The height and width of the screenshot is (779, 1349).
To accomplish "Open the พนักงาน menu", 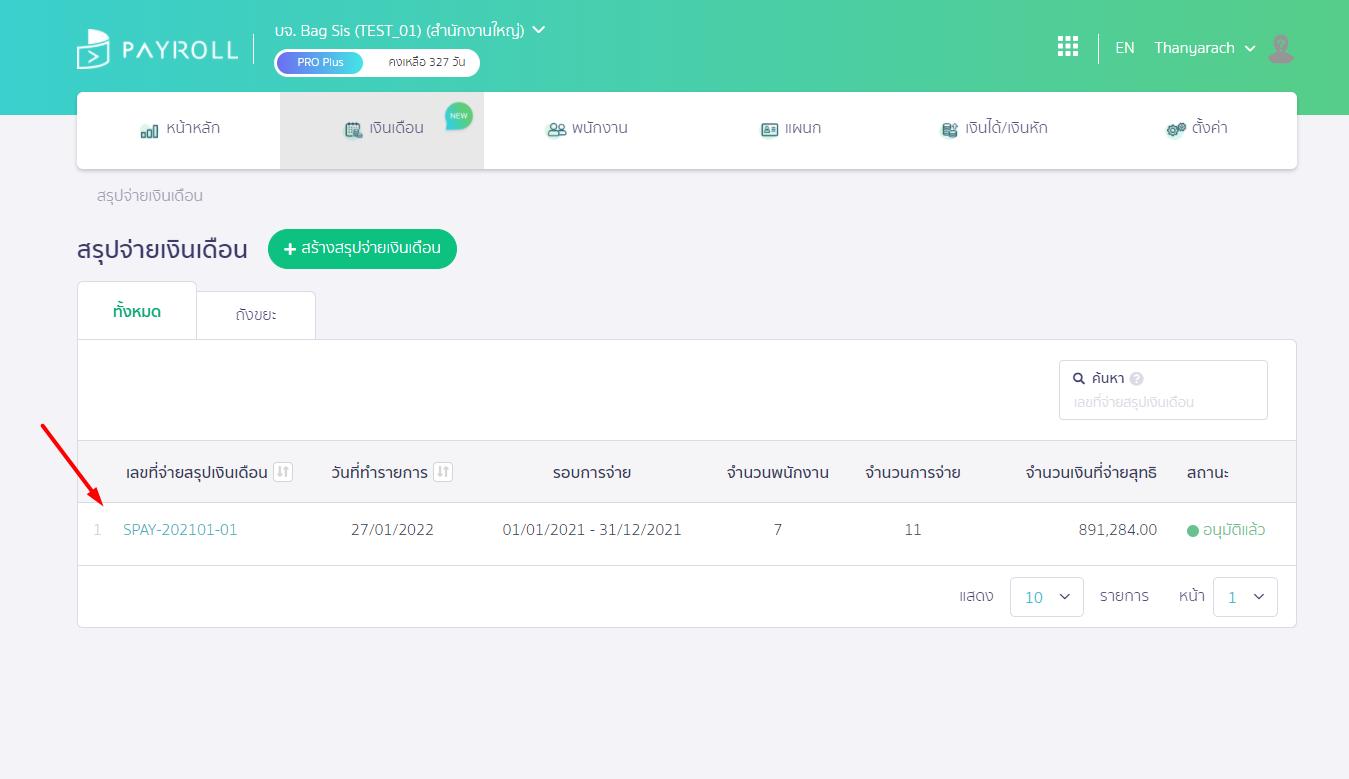I will 586,130.
